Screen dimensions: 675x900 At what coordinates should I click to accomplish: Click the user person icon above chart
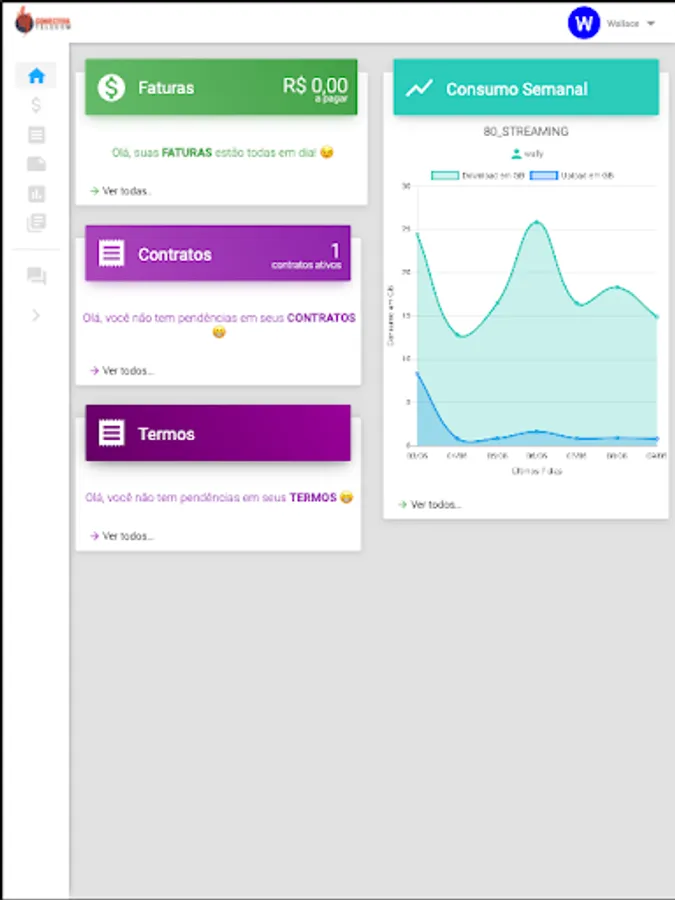click(x=516, y=154)
